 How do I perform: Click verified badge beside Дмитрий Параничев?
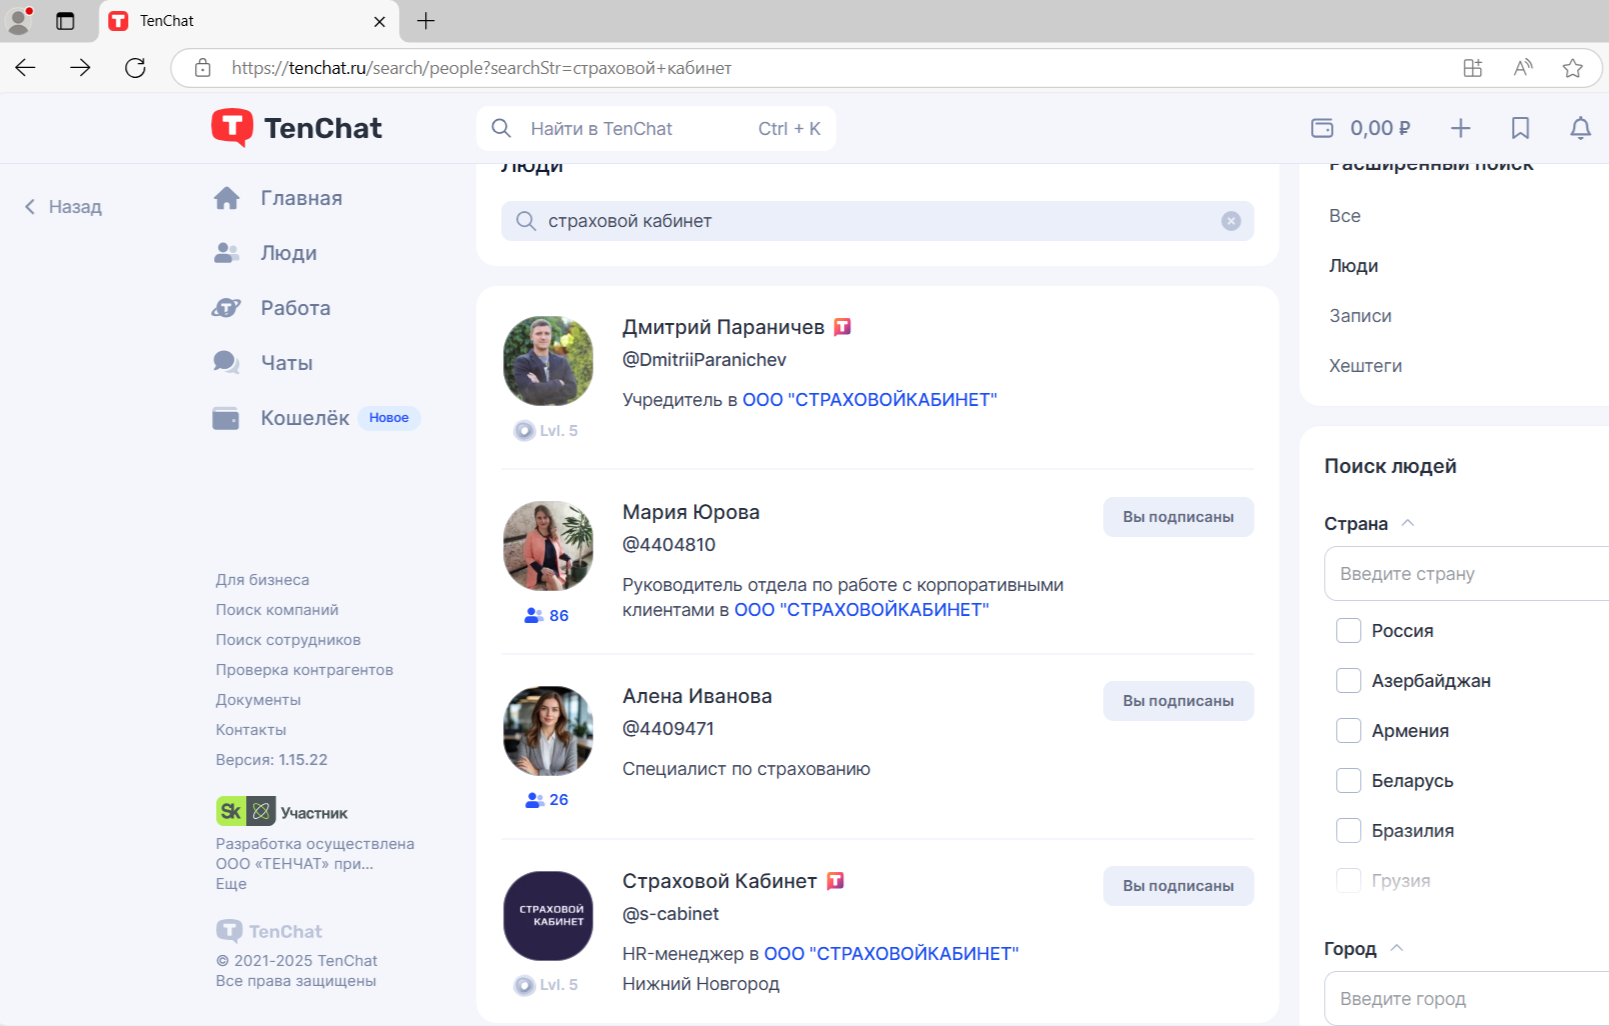842,327
